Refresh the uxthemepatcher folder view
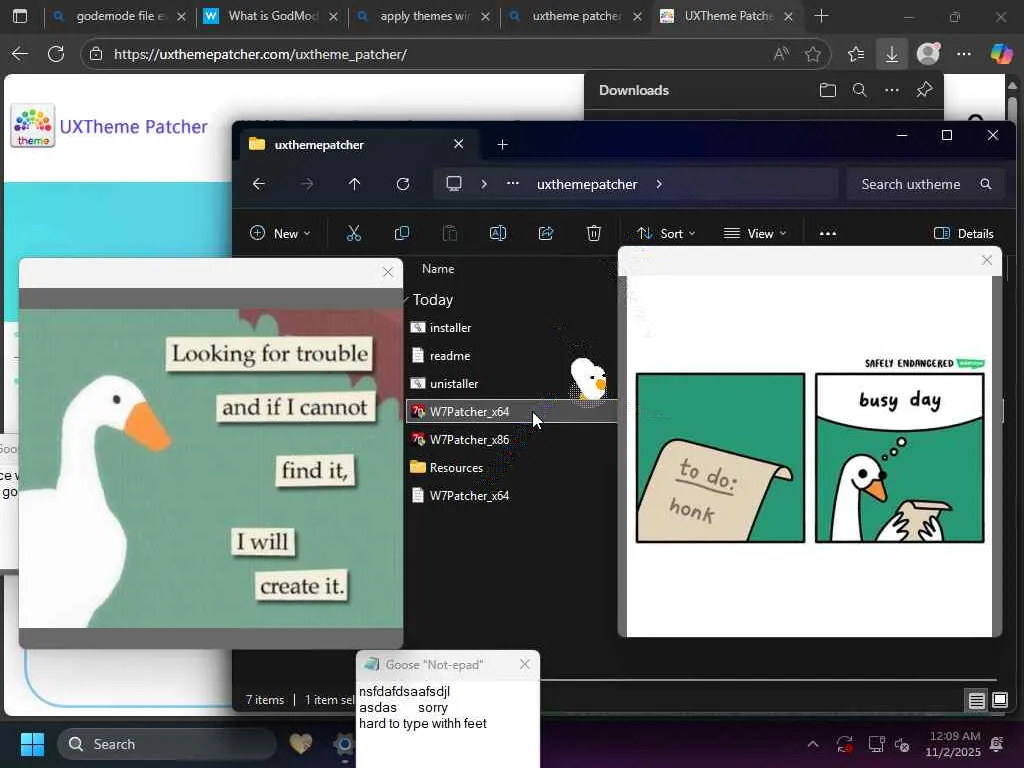Image resolution: width=1024 pixels, height=768 pixels. pyautogui.click(x=403, y=184)
